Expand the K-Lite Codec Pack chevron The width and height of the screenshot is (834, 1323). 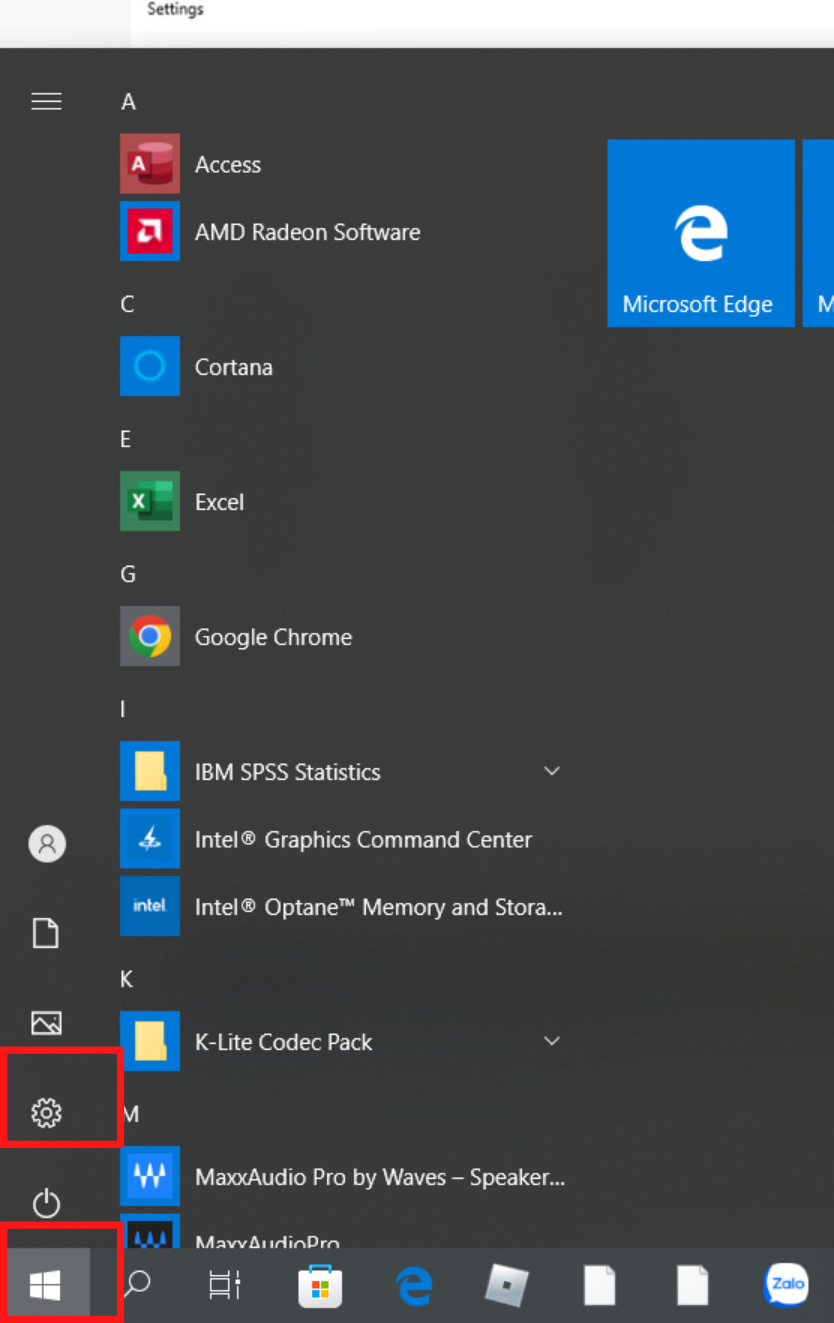point(552,1041)
